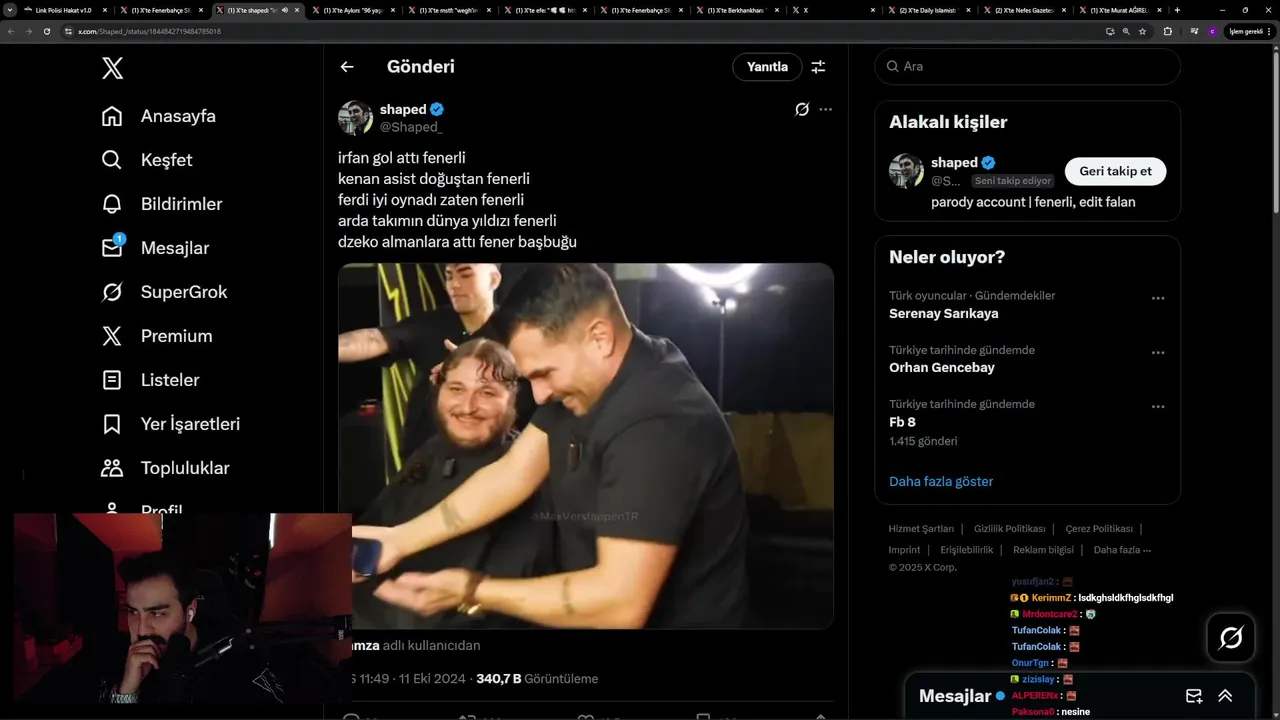This screenshot has height=720, width=1280.
Task: Click the floating Grok button
Action: (1231, 637)
